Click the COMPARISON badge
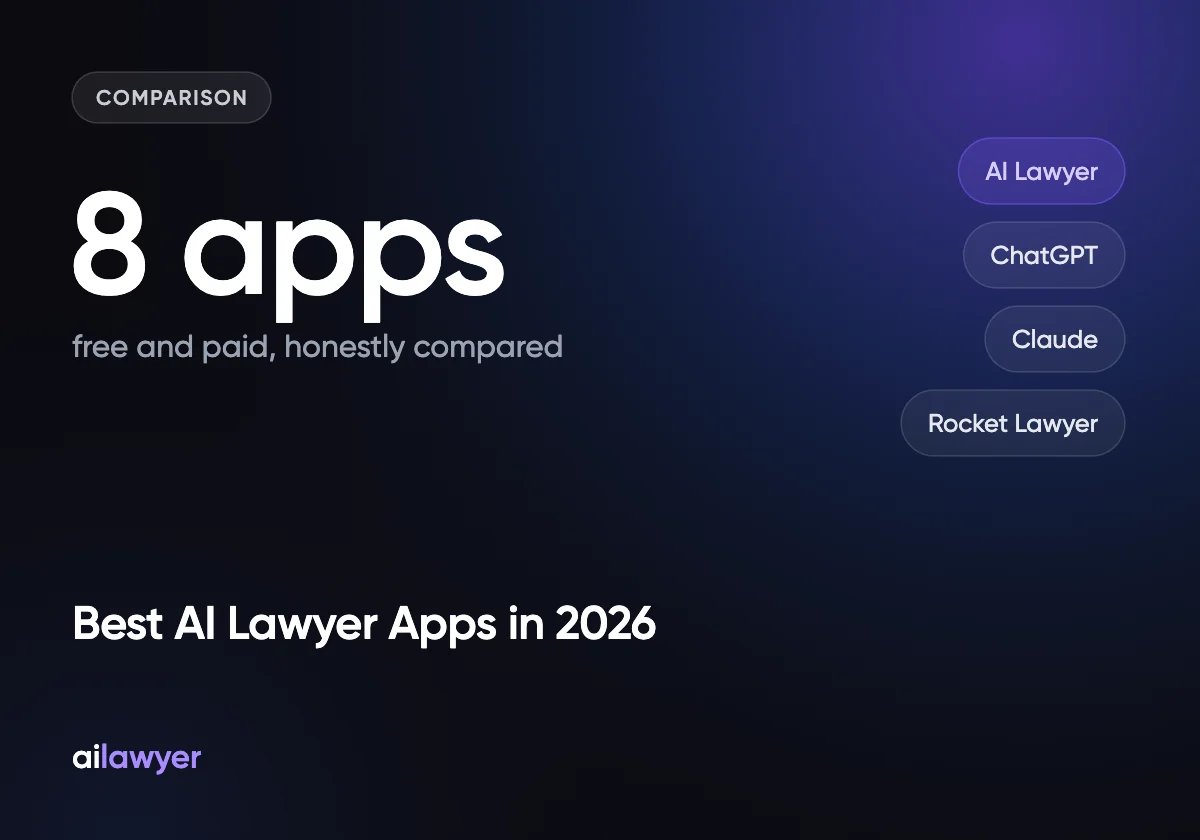 tap(171, 98)
